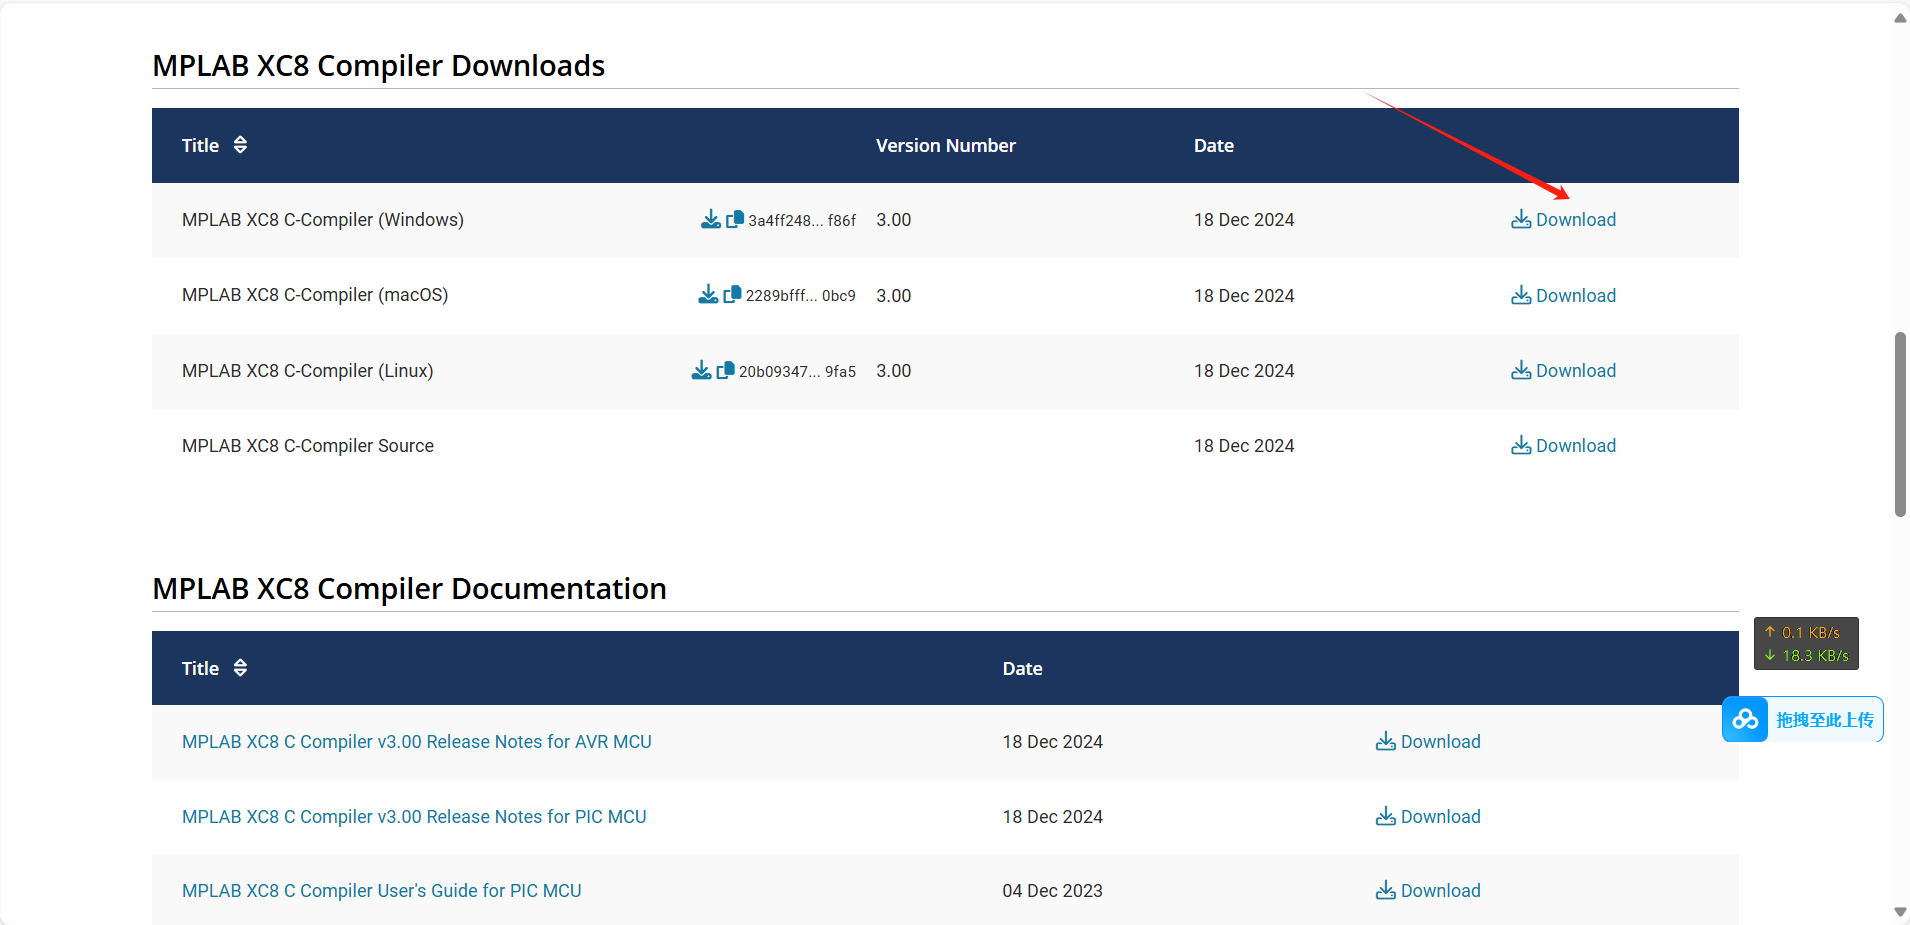
Task: Open the v3.00 Release Notes for AVR MCU link
Action: coord(416,742)
